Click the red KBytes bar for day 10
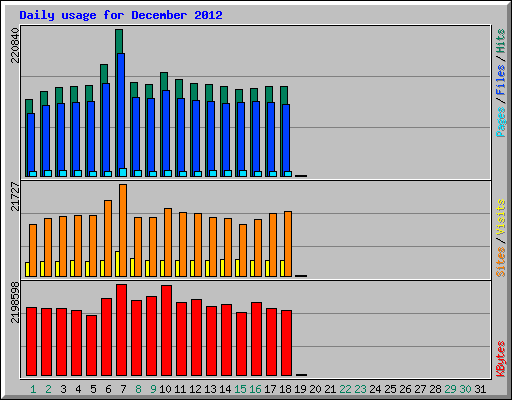The image size is (512, 400). pos(166,330)
